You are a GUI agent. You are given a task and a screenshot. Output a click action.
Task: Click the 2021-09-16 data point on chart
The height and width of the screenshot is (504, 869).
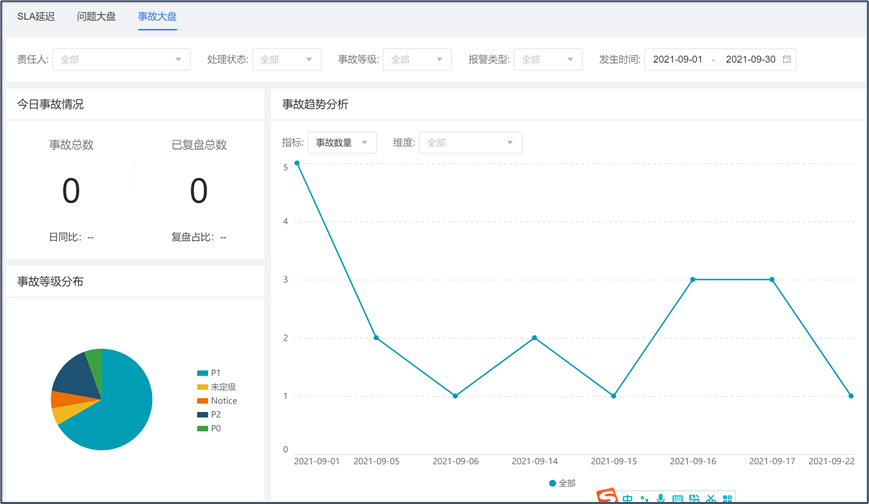click(693, 280)
